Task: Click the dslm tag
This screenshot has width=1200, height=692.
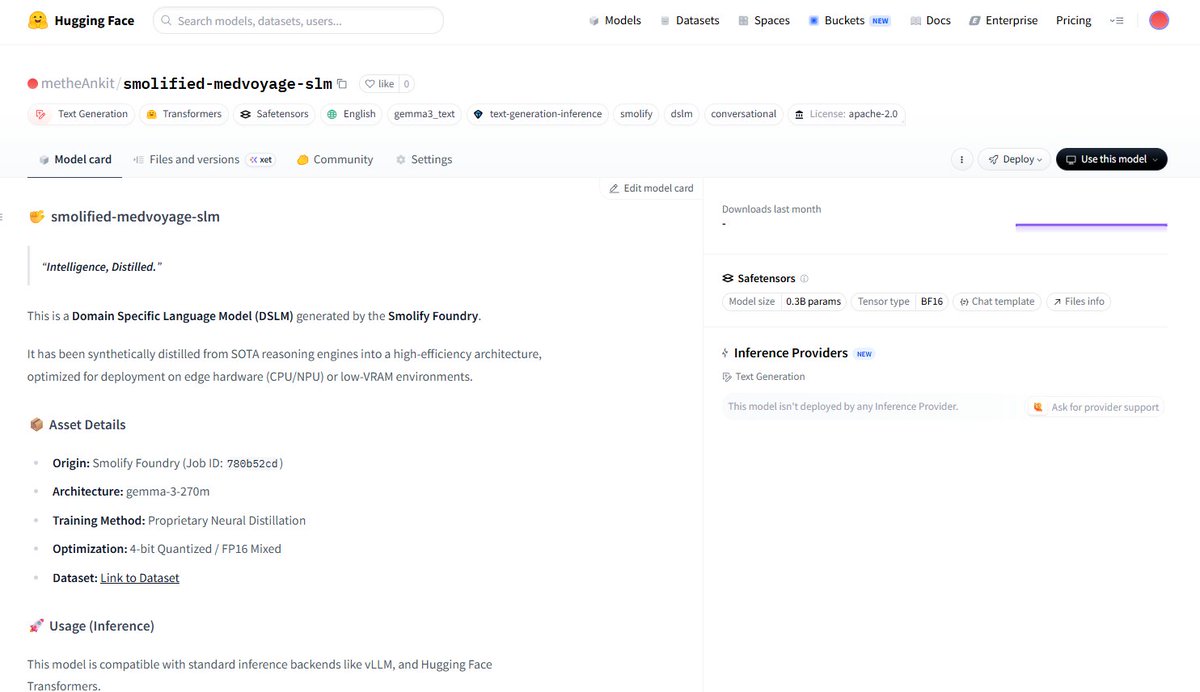Action: (682, 114)
